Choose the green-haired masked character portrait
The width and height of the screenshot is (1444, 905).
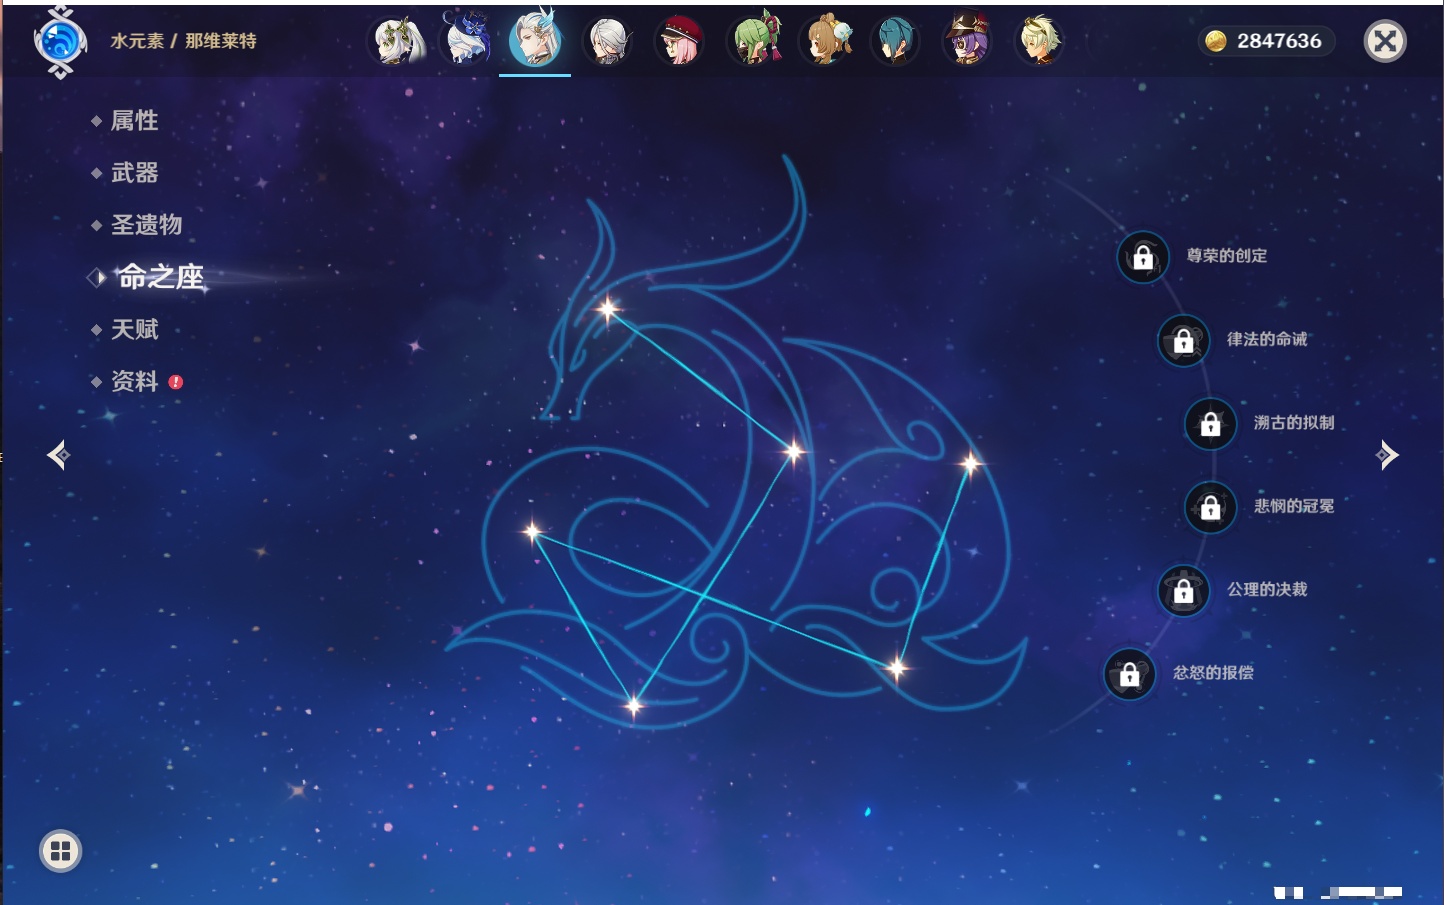pos(755,42)
